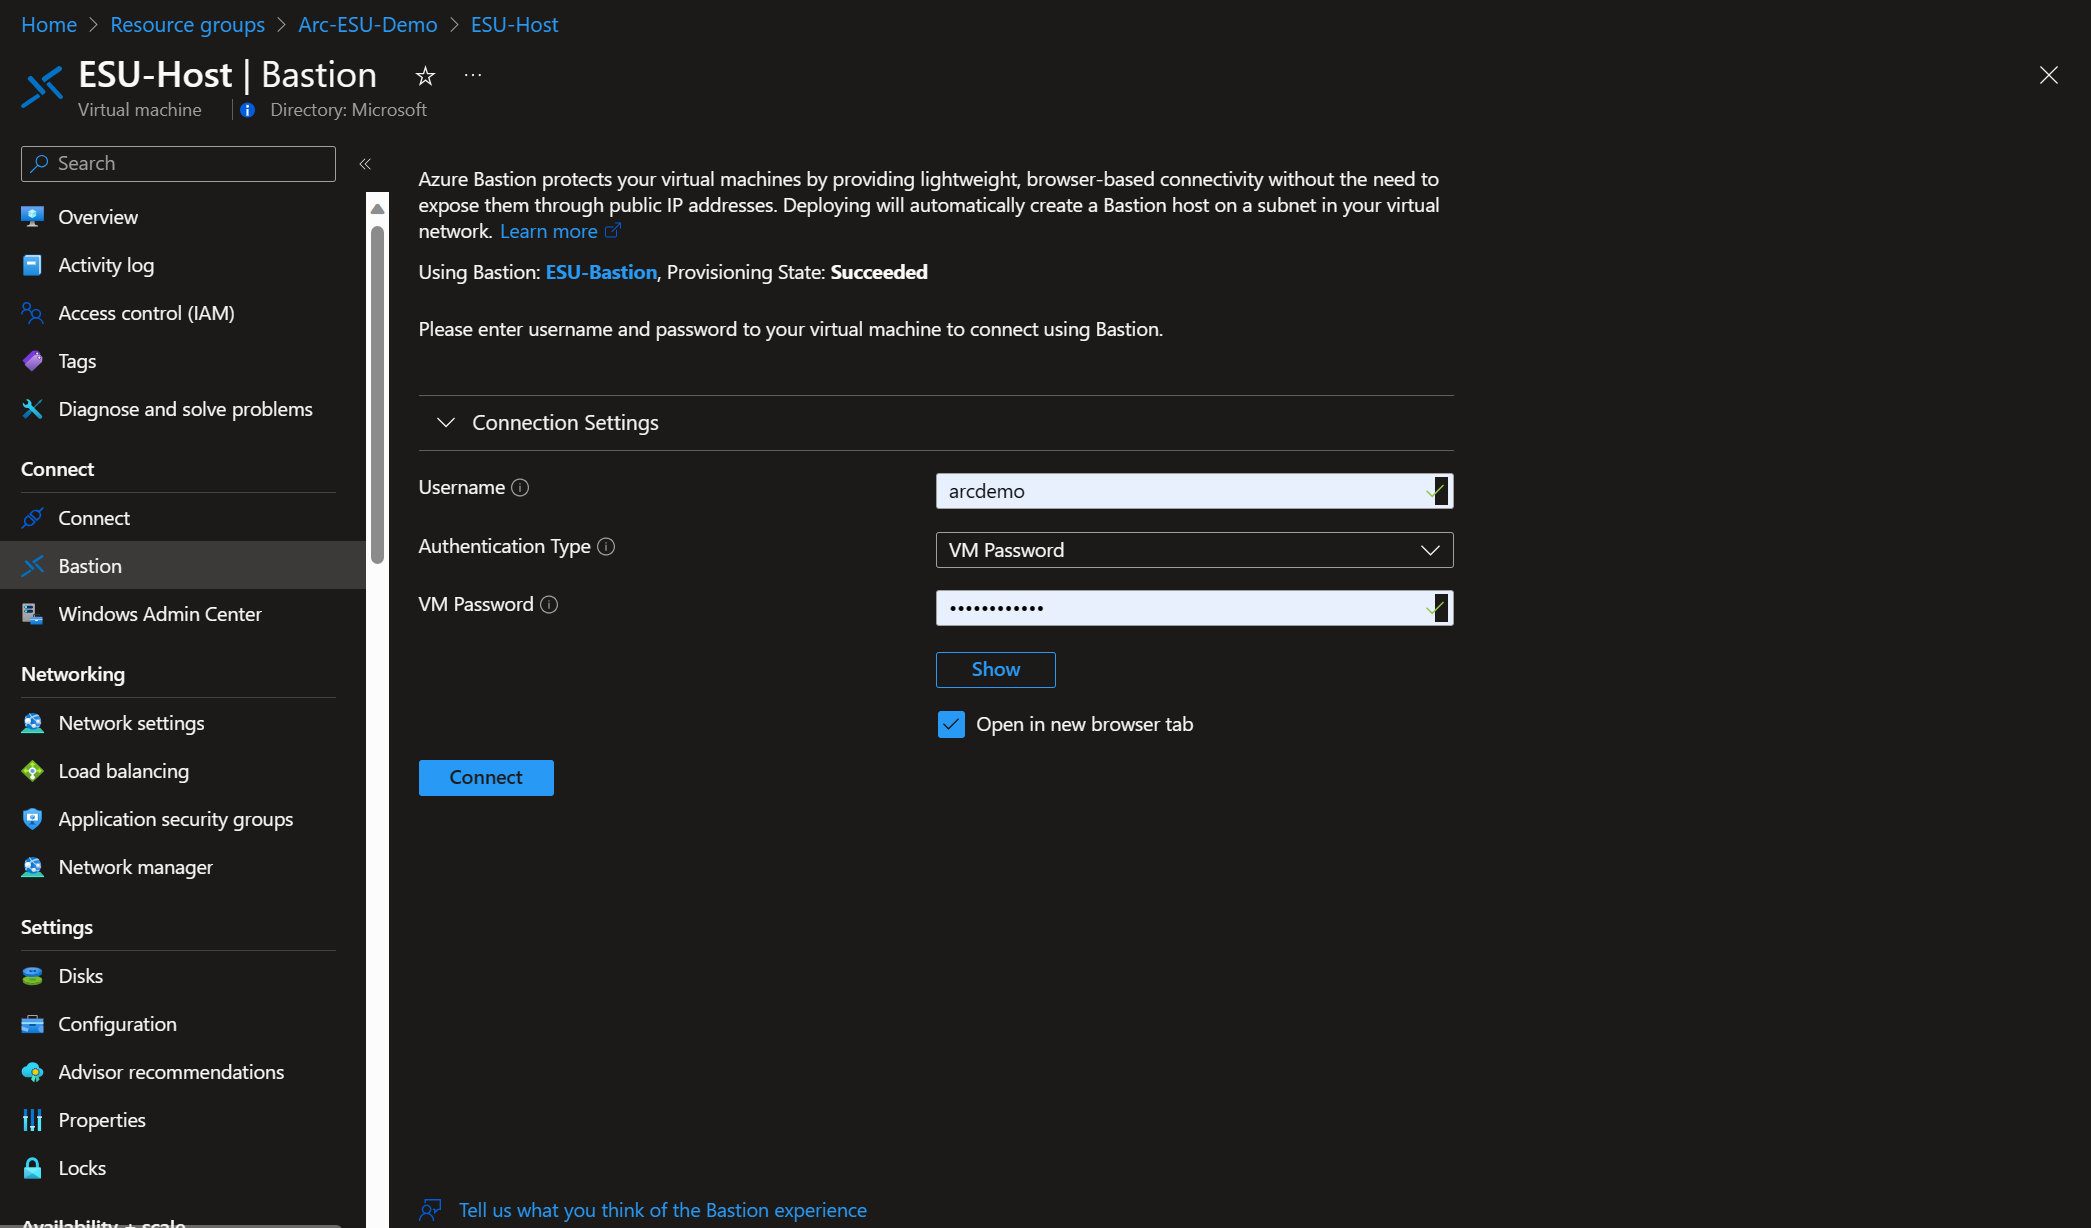This screenshot has width=2091, height=1228.
Task: Click the Learn more link
Action: point(549,232)
